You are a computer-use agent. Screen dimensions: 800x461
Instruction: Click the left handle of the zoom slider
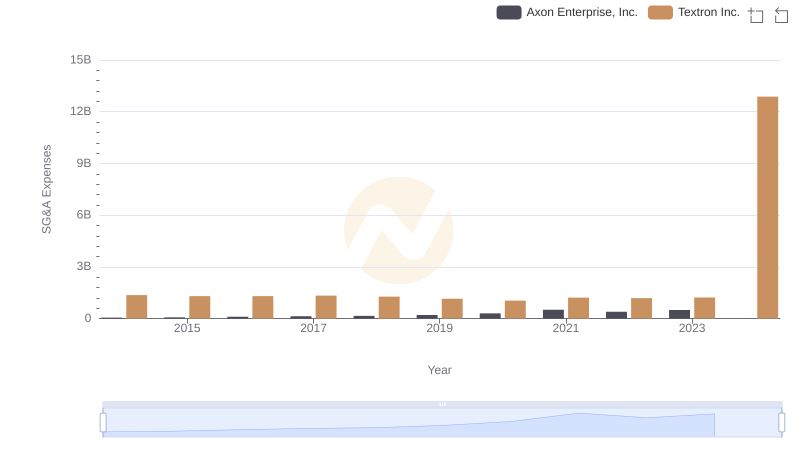pos(103,423)
